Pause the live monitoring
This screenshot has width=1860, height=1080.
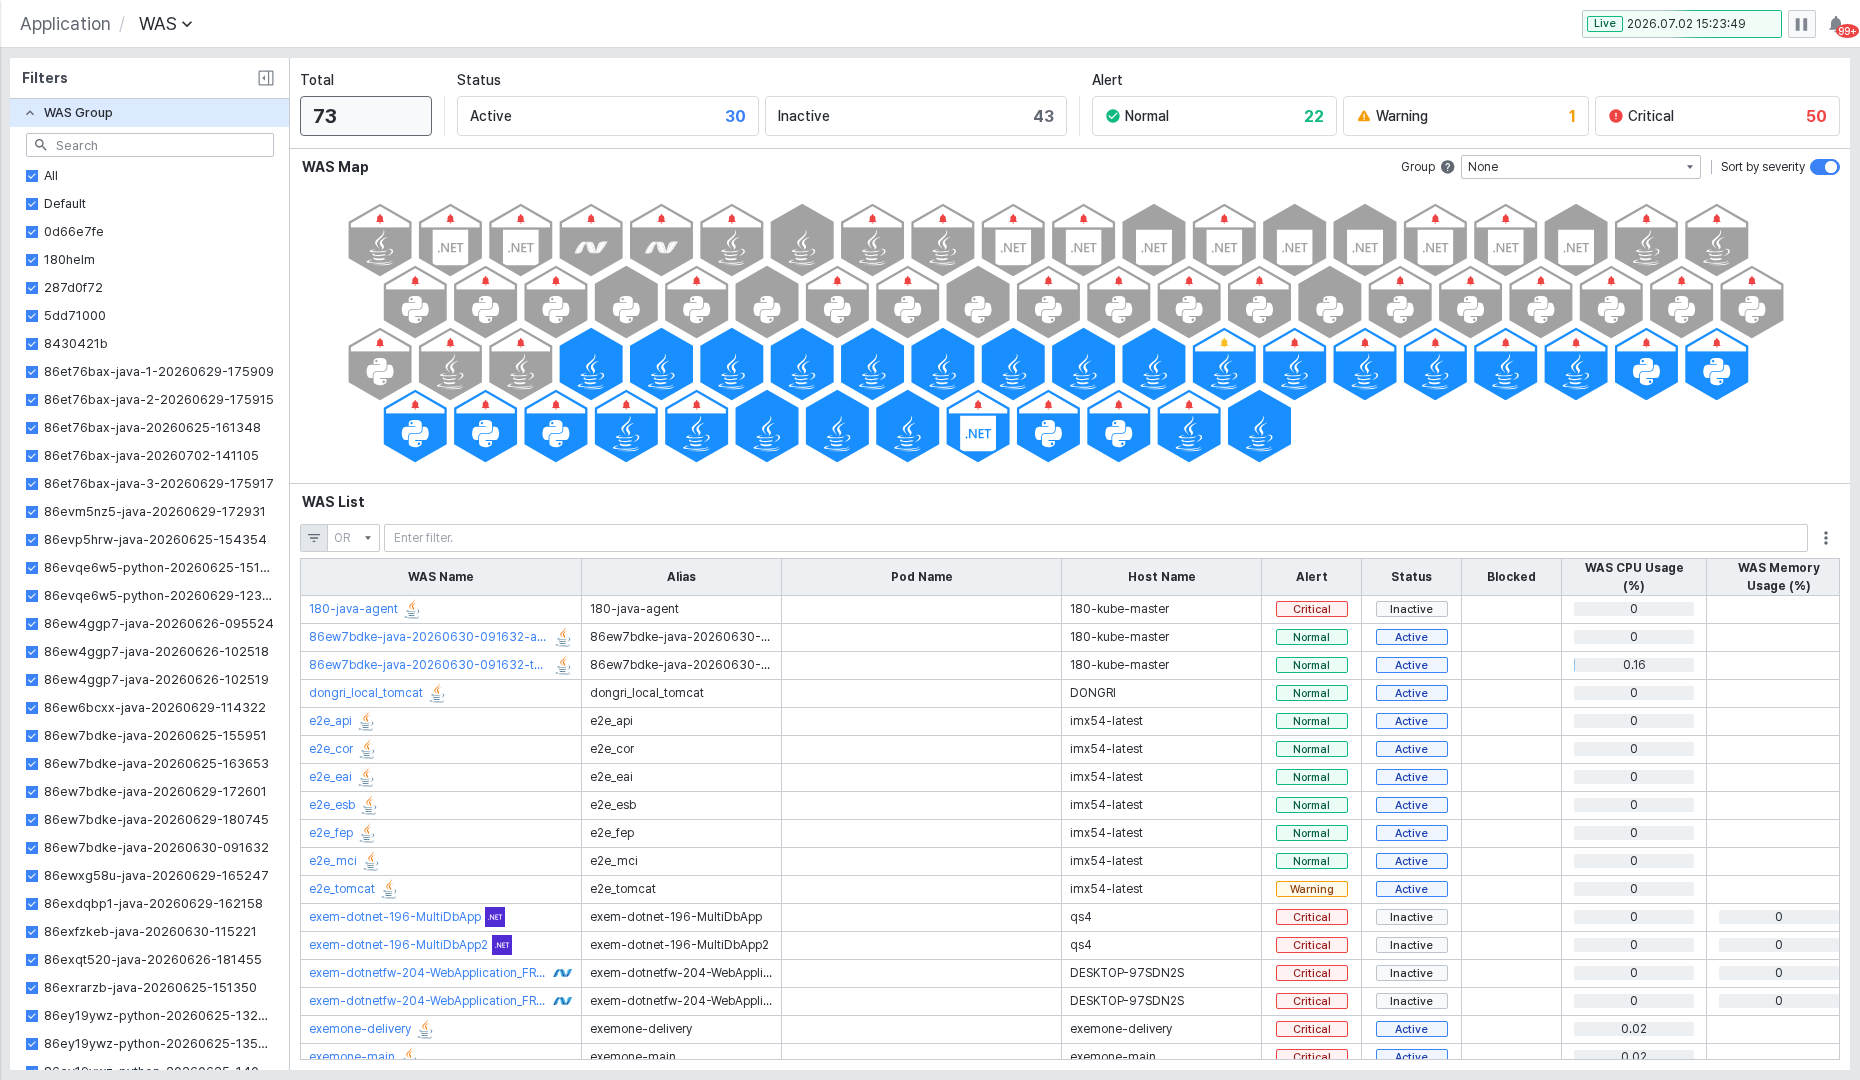click(x=1801, y=24)
